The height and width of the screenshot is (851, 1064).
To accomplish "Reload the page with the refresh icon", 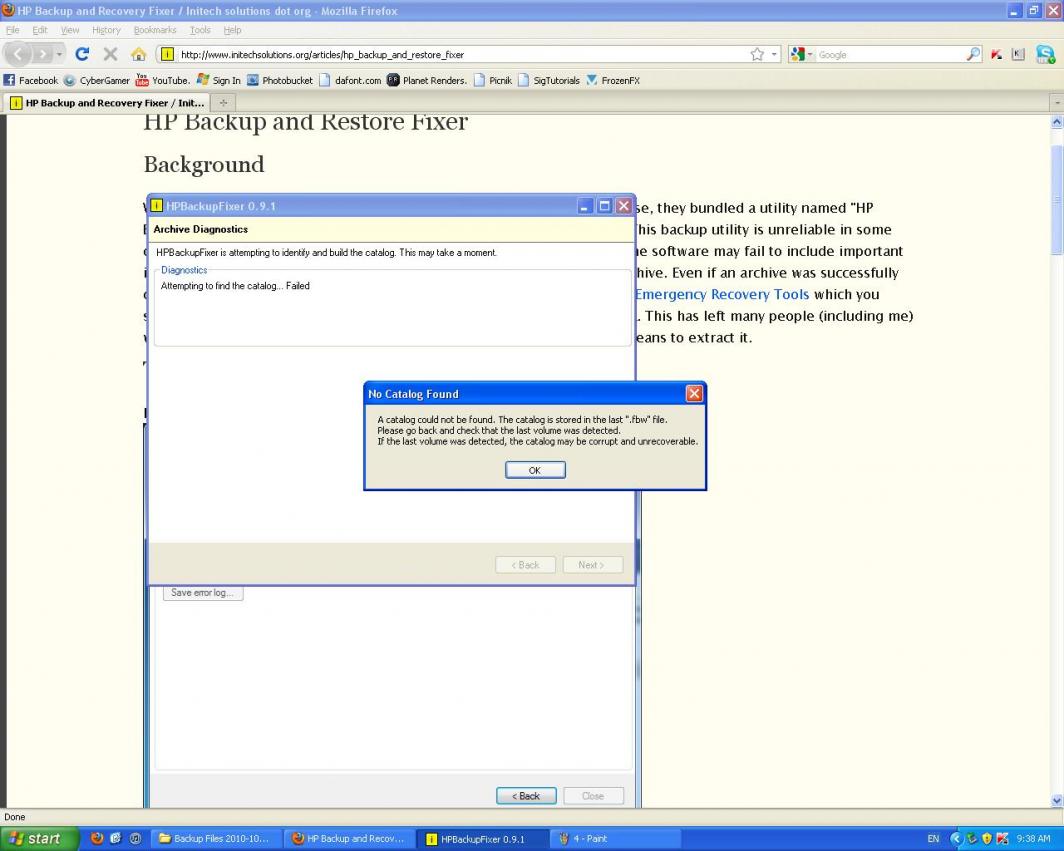I will point(82,54).
